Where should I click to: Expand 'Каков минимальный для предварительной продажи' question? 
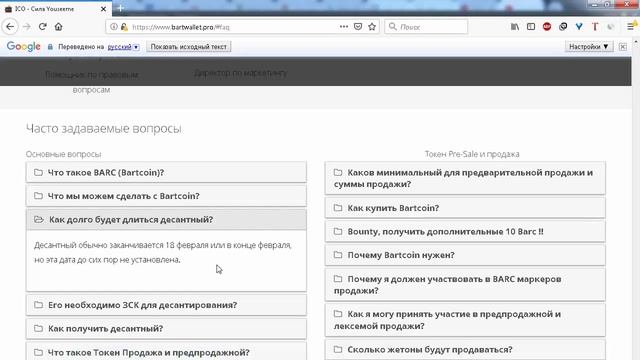click(465, 178)
